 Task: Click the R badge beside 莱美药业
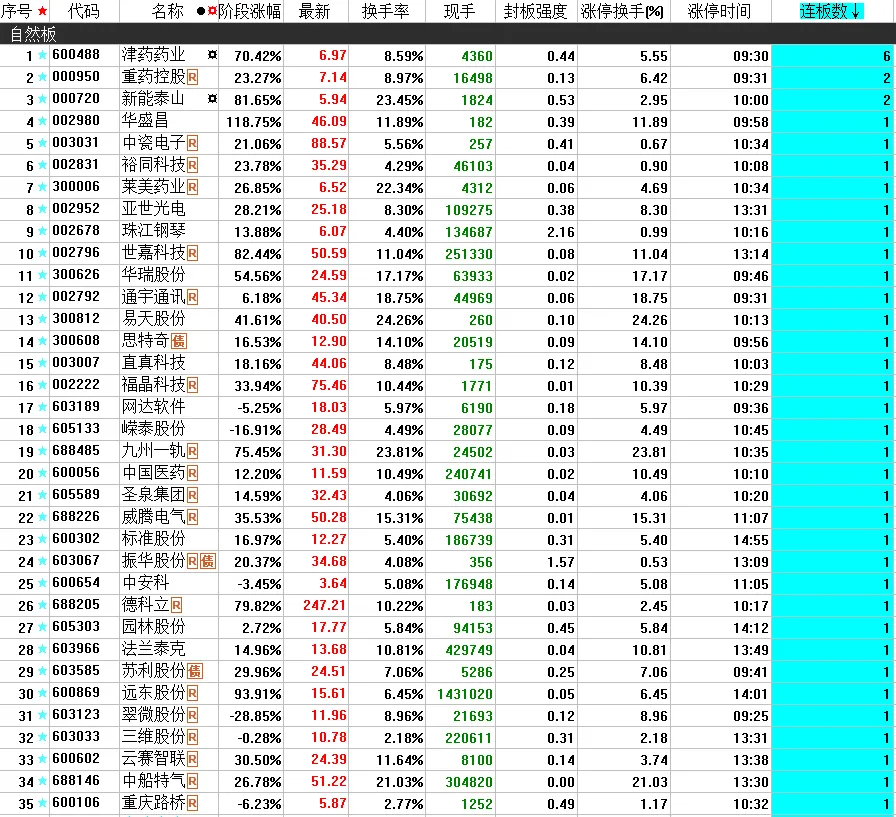tap(193, 187)
